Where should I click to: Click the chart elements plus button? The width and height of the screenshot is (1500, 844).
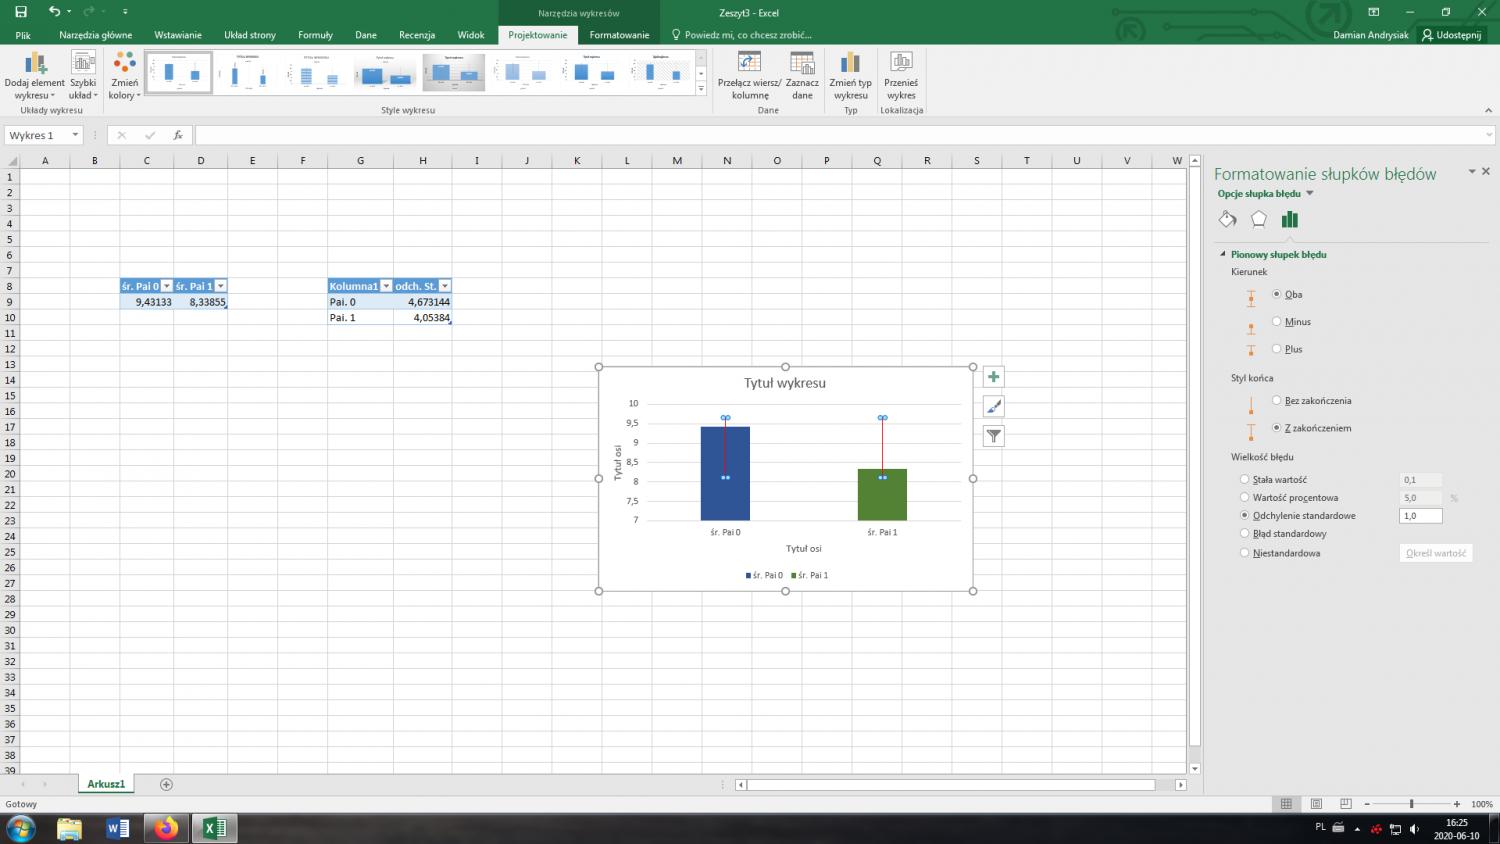(993, 377)
